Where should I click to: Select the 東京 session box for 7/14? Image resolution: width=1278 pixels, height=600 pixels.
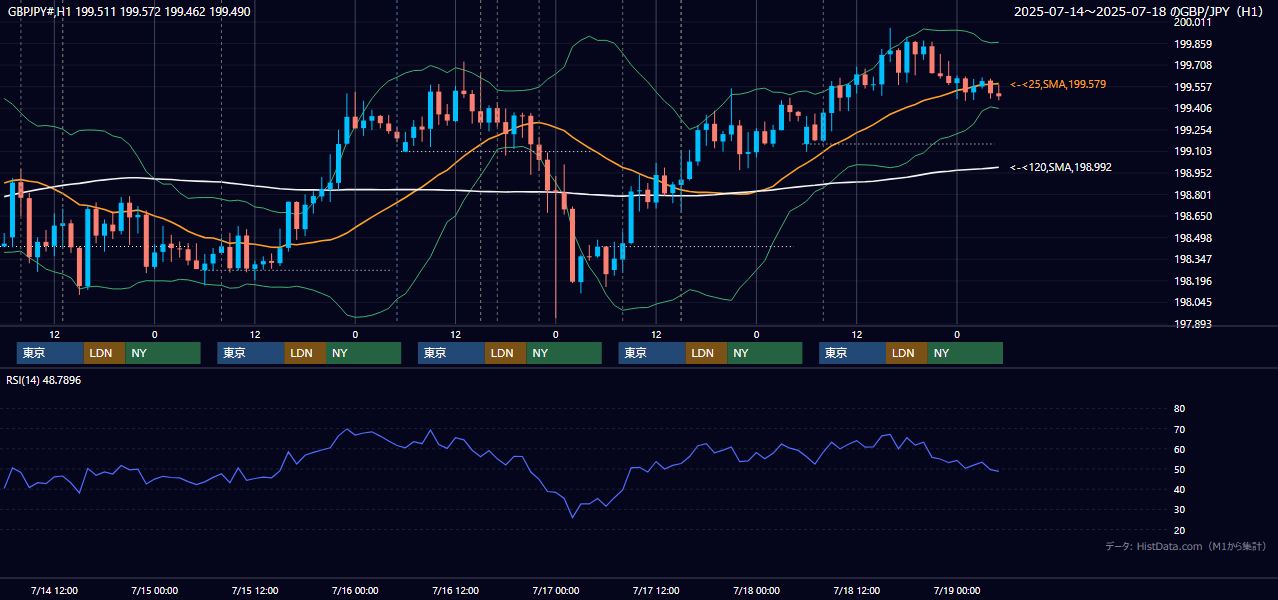(x=50, y=353)
